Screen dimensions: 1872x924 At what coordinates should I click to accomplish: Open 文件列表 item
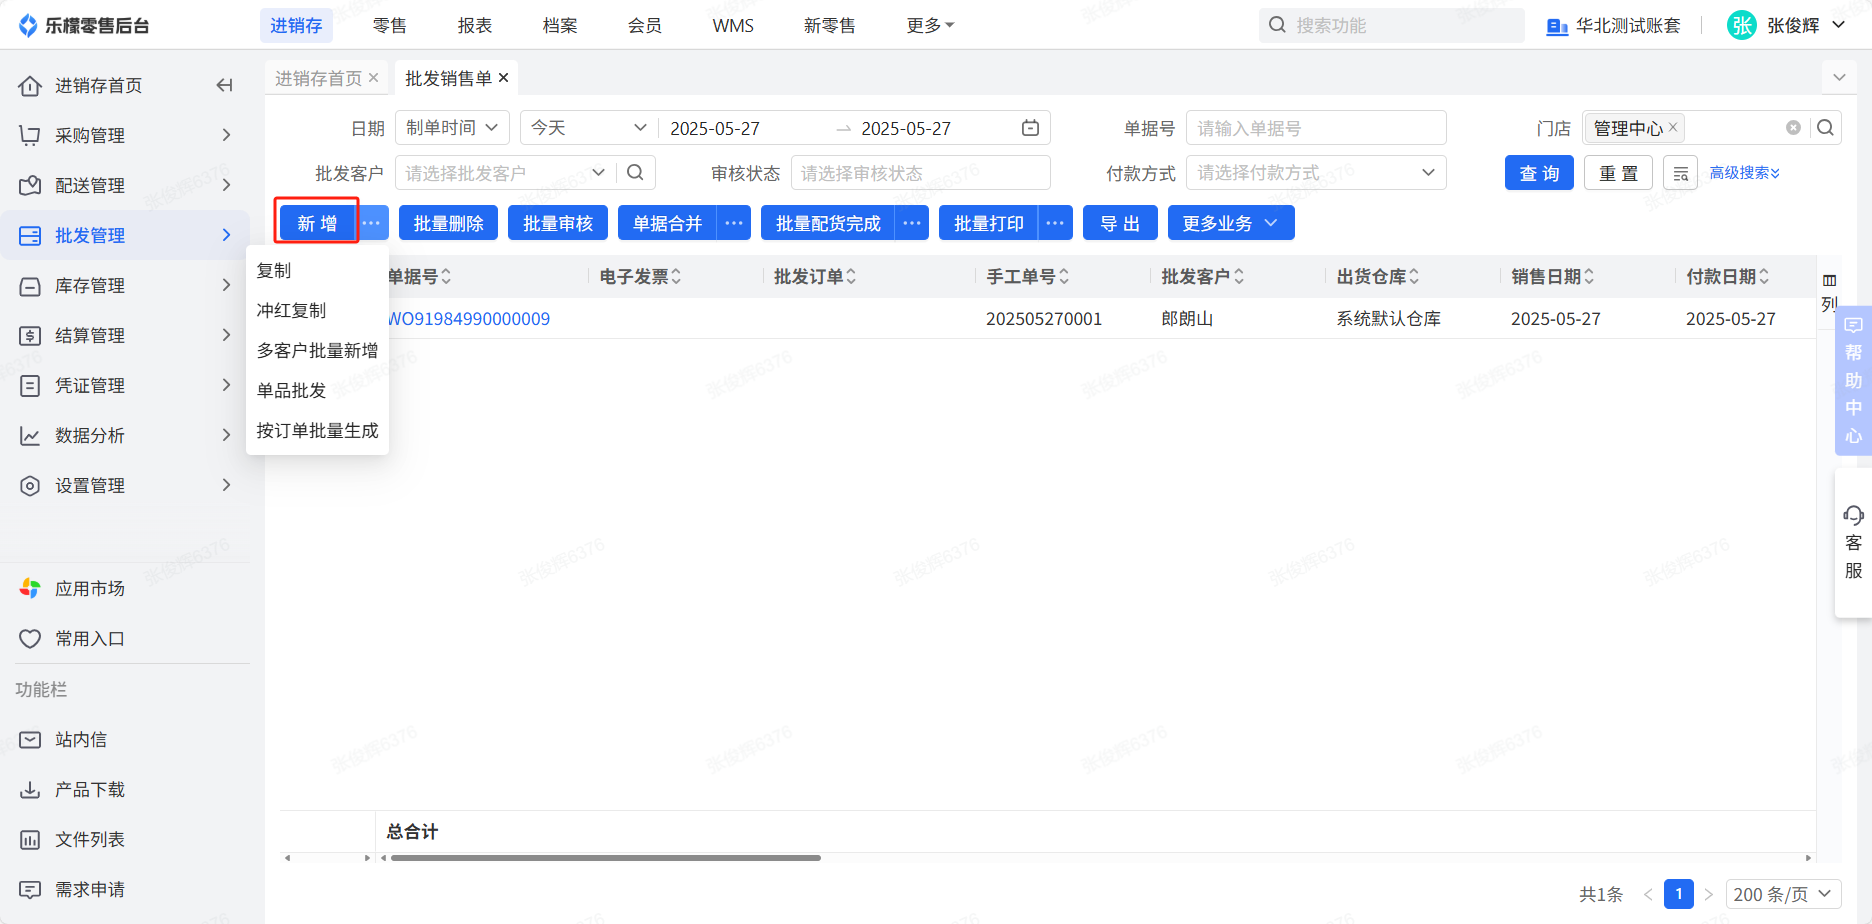(x=89, y=840)
